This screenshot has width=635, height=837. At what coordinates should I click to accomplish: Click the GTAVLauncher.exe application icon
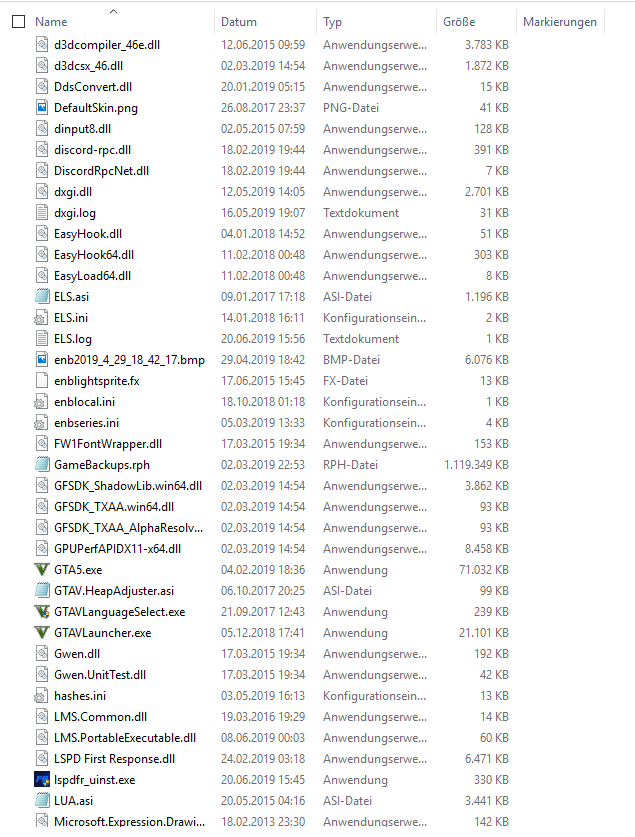click(x=42, y=633)
